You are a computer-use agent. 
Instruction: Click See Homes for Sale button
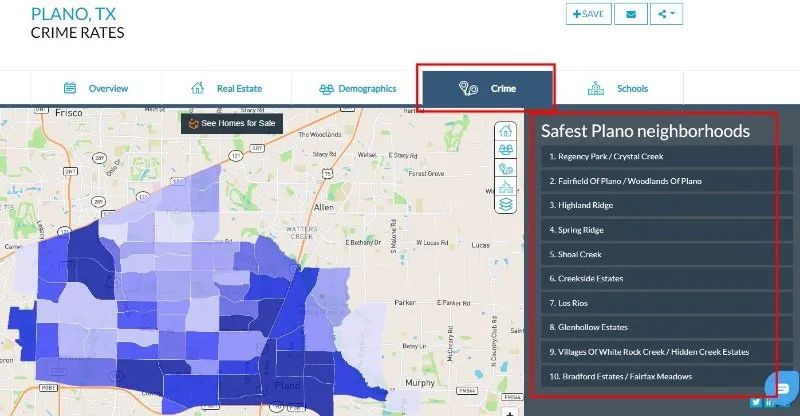(231, 123)
